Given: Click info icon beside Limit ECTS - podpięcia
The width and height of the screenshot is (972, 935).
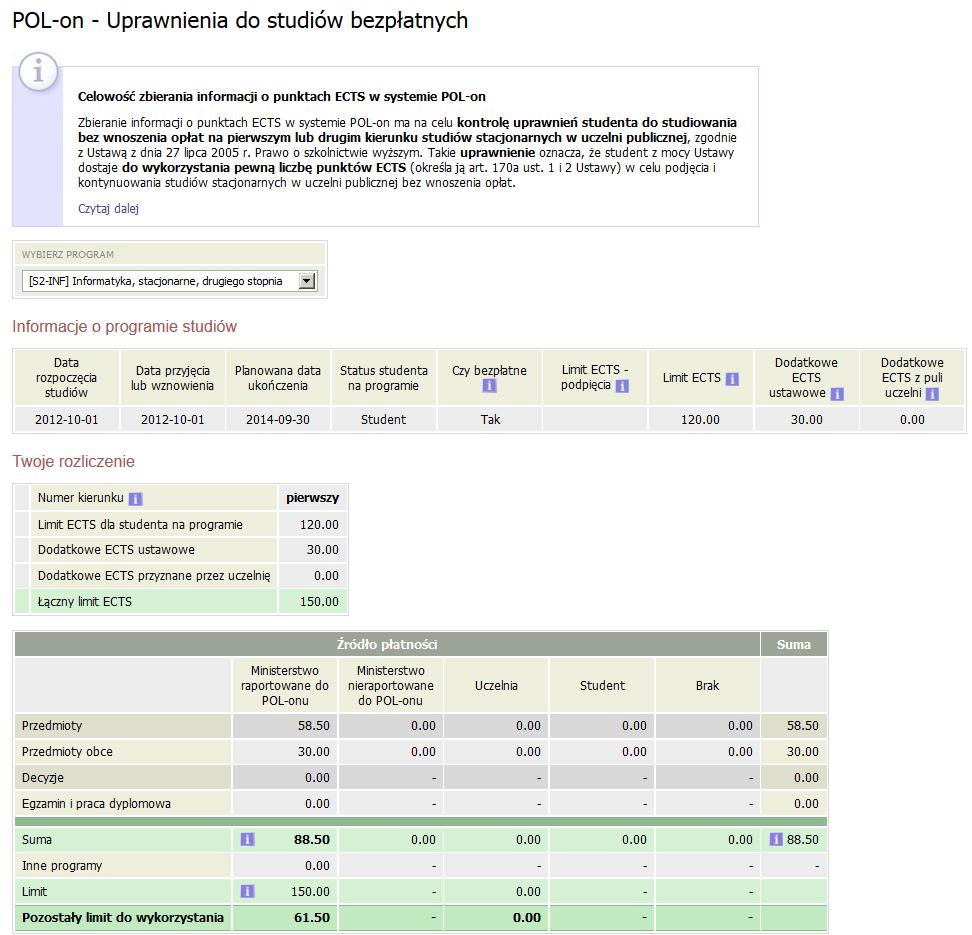Looking at the screenshot, I should pyautogui.click(x=622, y=386).
